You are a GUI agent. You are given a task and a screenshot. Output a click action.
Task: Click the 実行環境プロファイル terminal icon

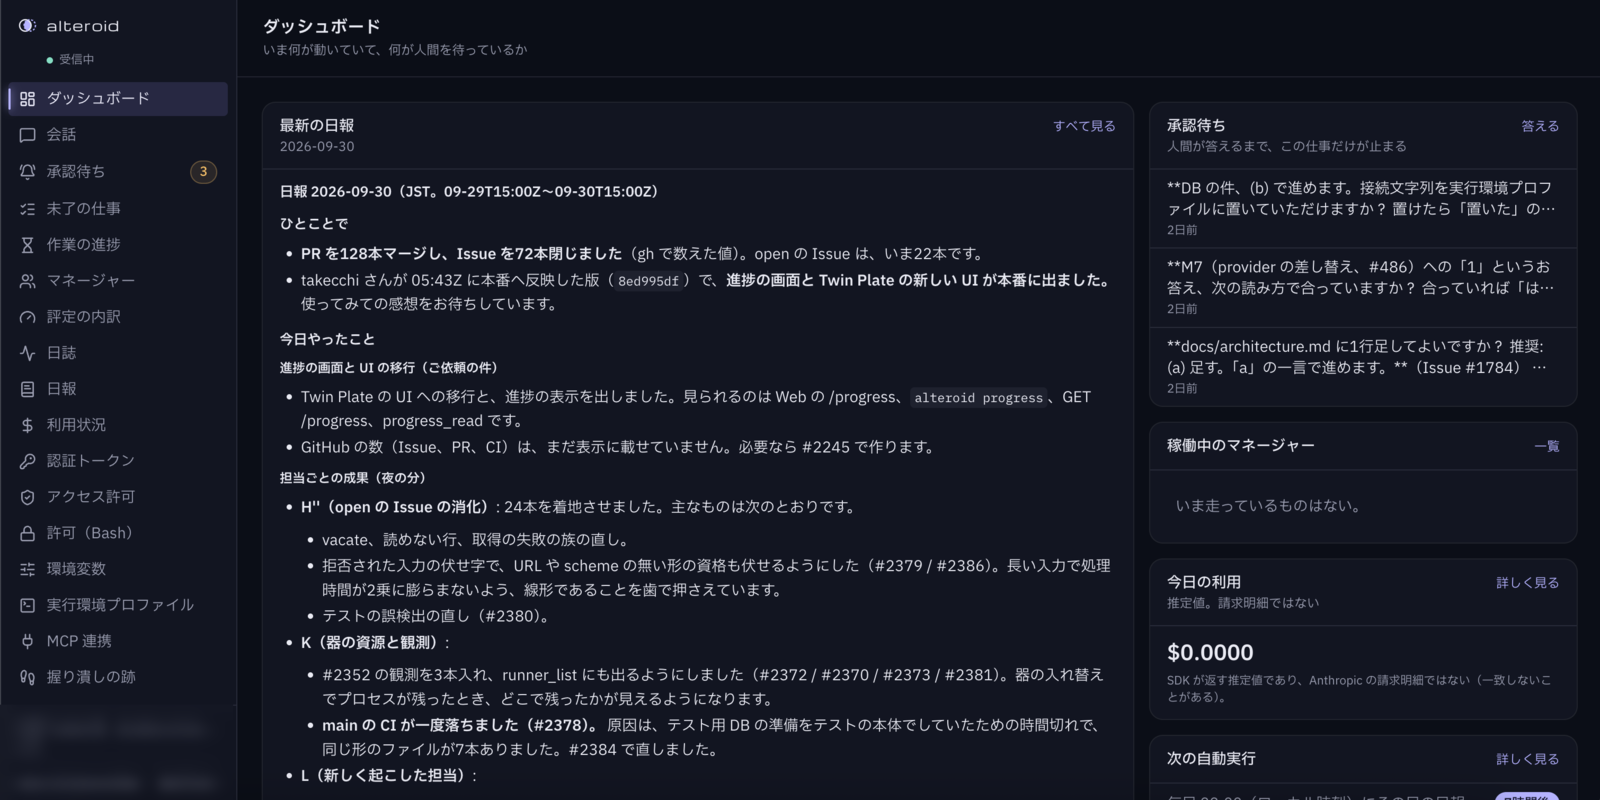point(27,605)
